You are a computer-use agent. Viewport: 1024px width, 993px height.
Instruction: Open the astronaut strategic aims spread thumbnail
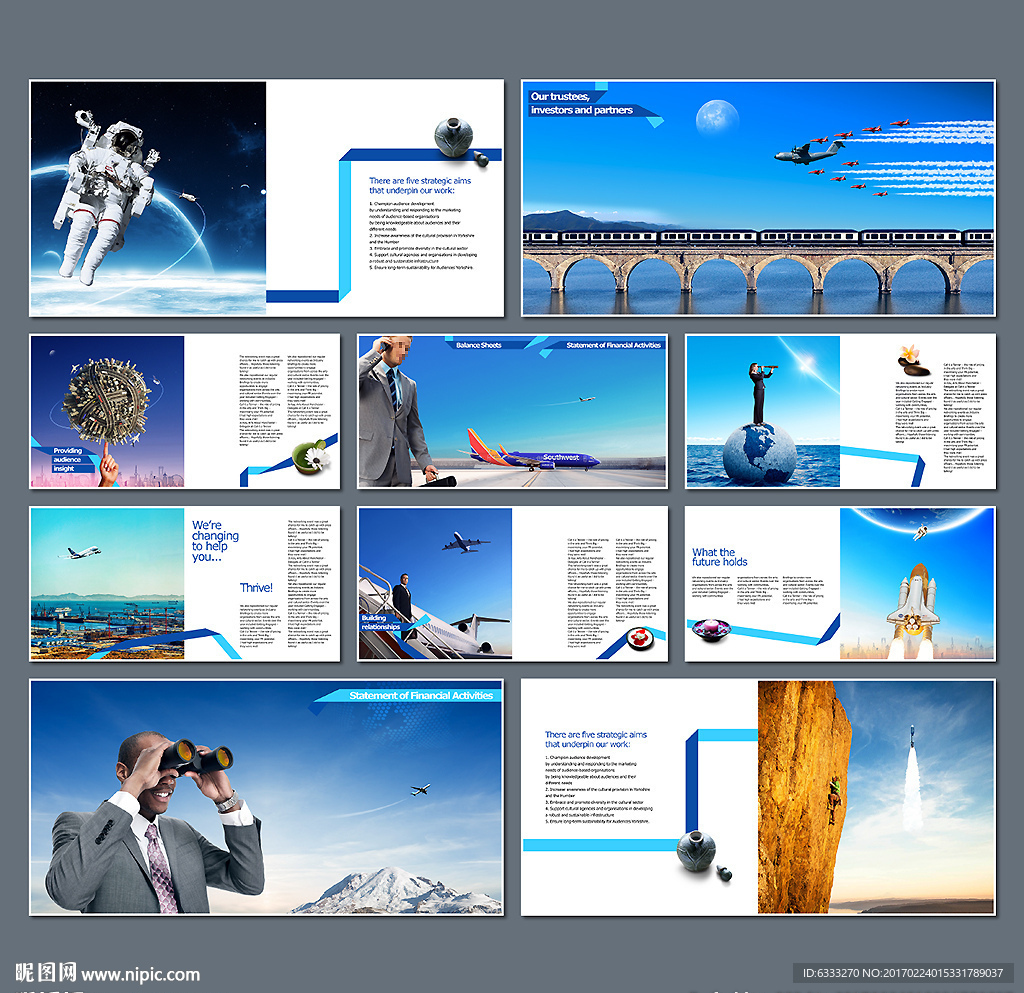(x=266, y=198)
